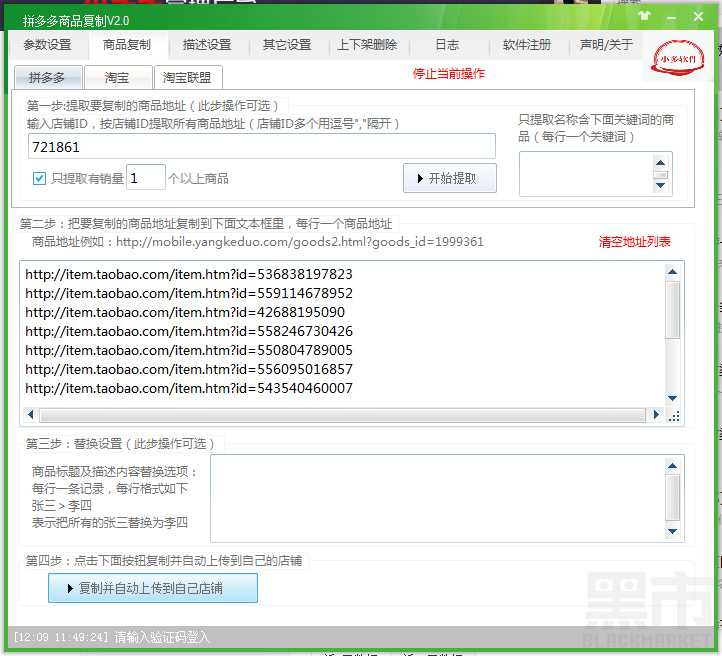Open the 参数设置 tab
Viewport: 722px width, 656px height.
click(x=47, y=45)
